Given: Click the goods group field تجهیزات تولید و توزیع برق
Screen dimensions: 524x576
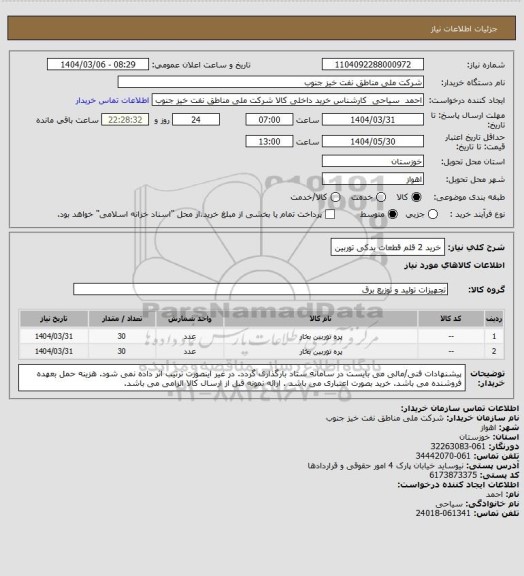Looking at the screenshot, I should [260, 289].
